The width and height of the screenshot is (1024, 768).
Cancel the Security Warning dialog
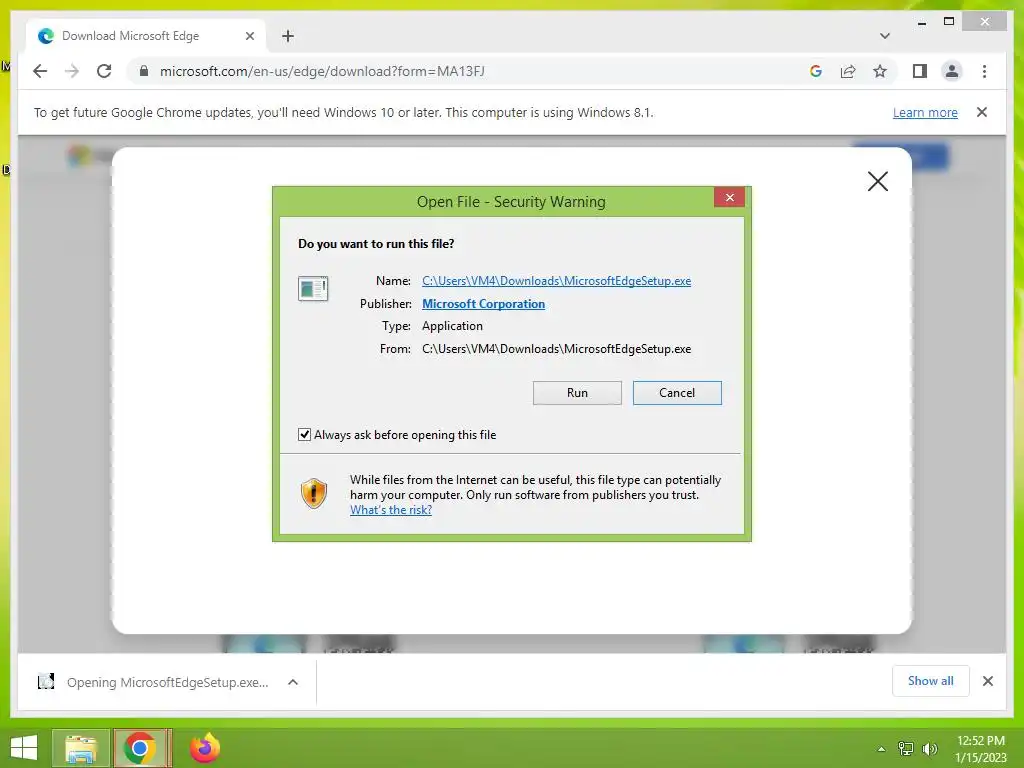tap(677, 392)
